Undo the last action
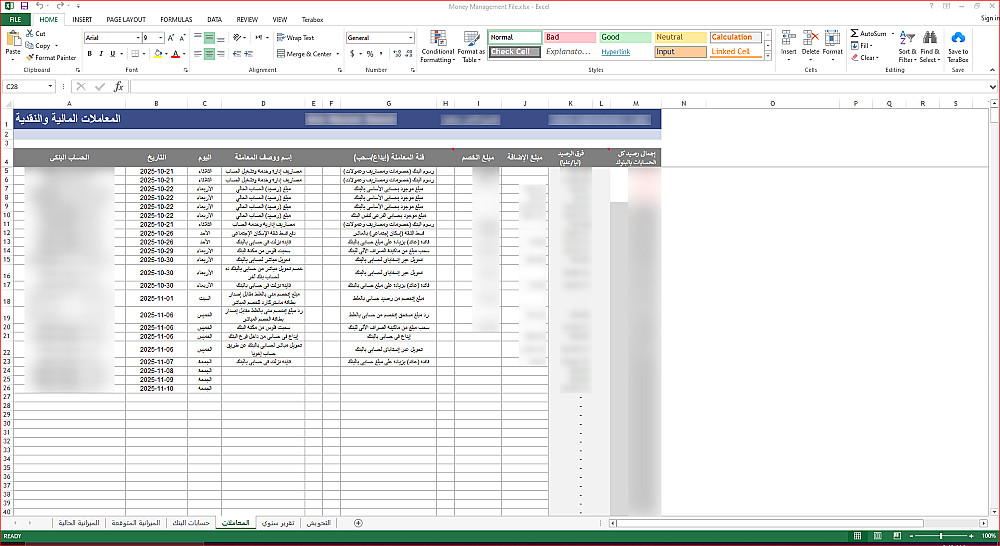Screen dimensions: 1000x546 [40, 6]
